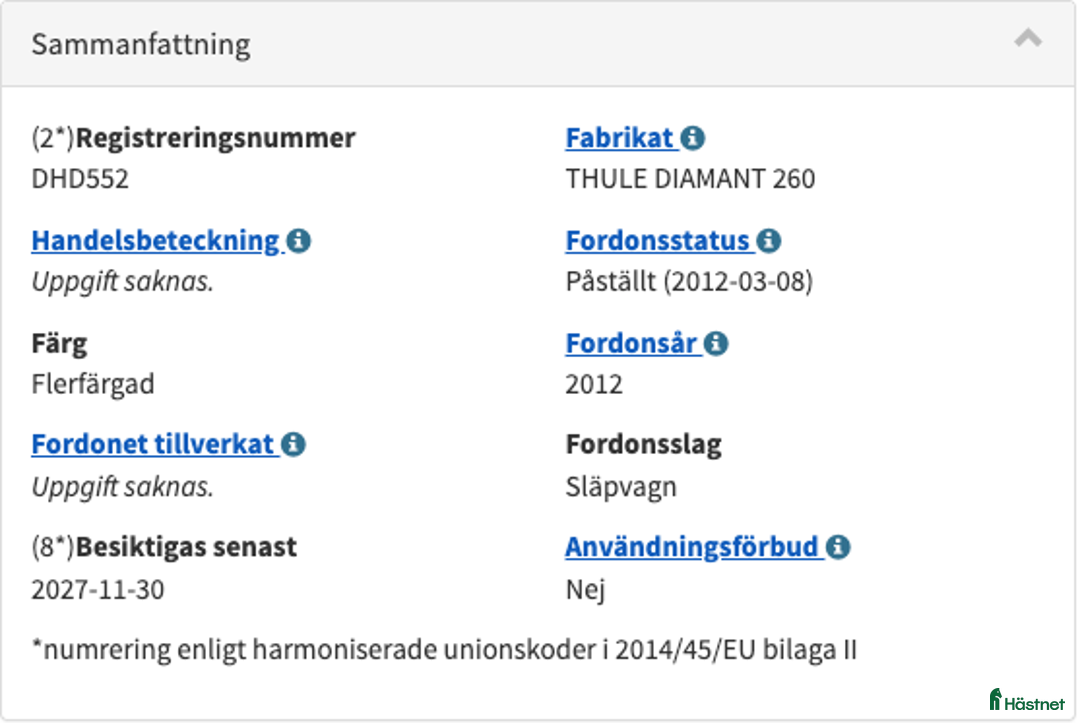
Task: Click the info icon beside Fordonsår
Action: pos(716,344)
